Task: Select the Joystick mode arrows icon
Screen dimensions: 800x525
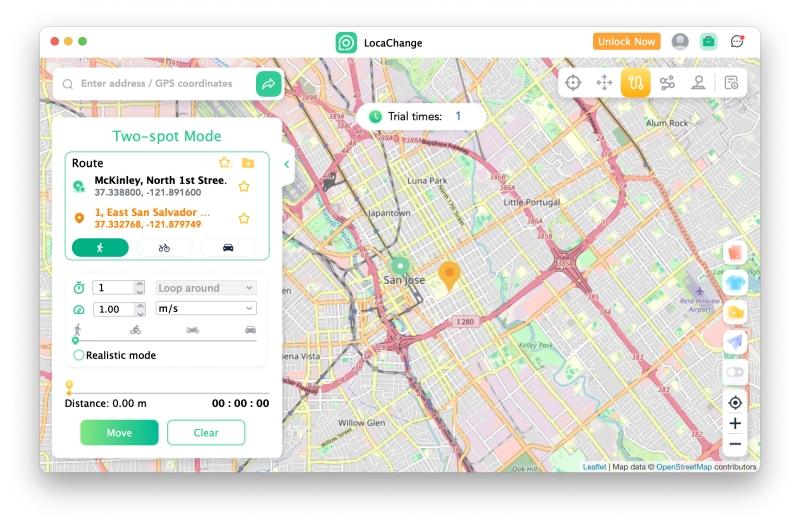Action: pyautogui.click(x=604, y=83)
